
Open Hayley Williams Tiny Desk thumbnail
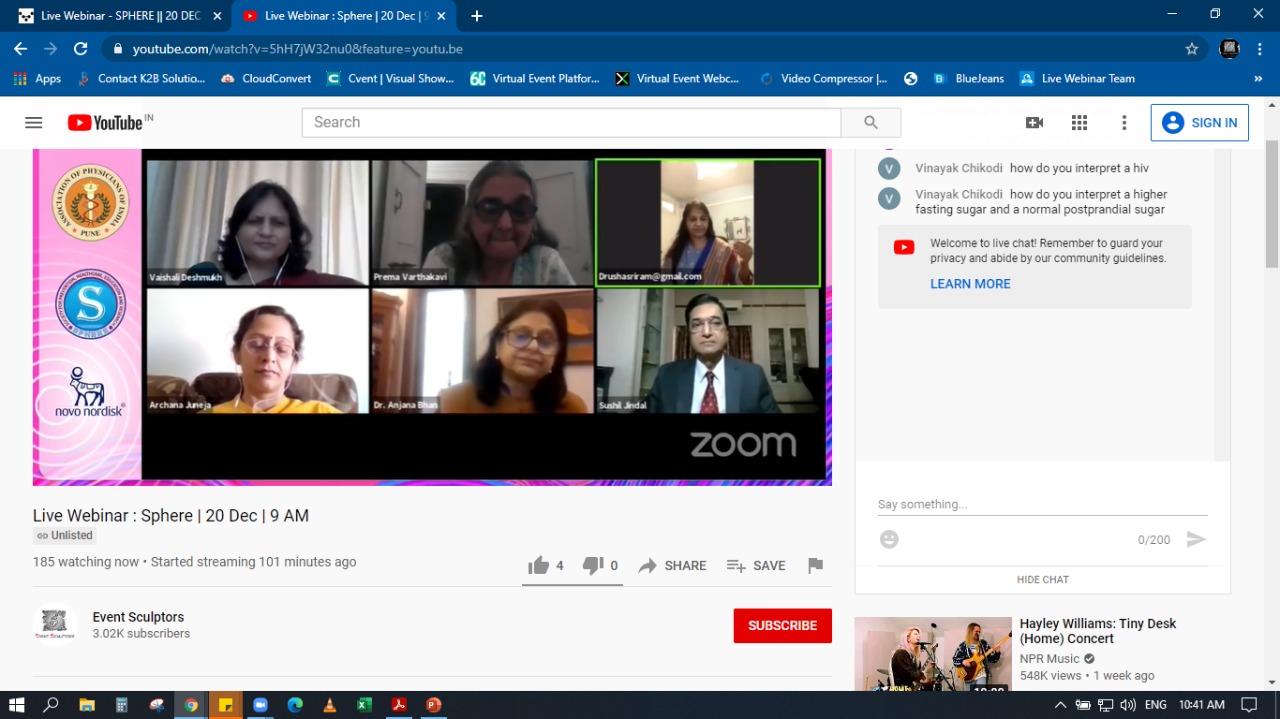[933, 653]
